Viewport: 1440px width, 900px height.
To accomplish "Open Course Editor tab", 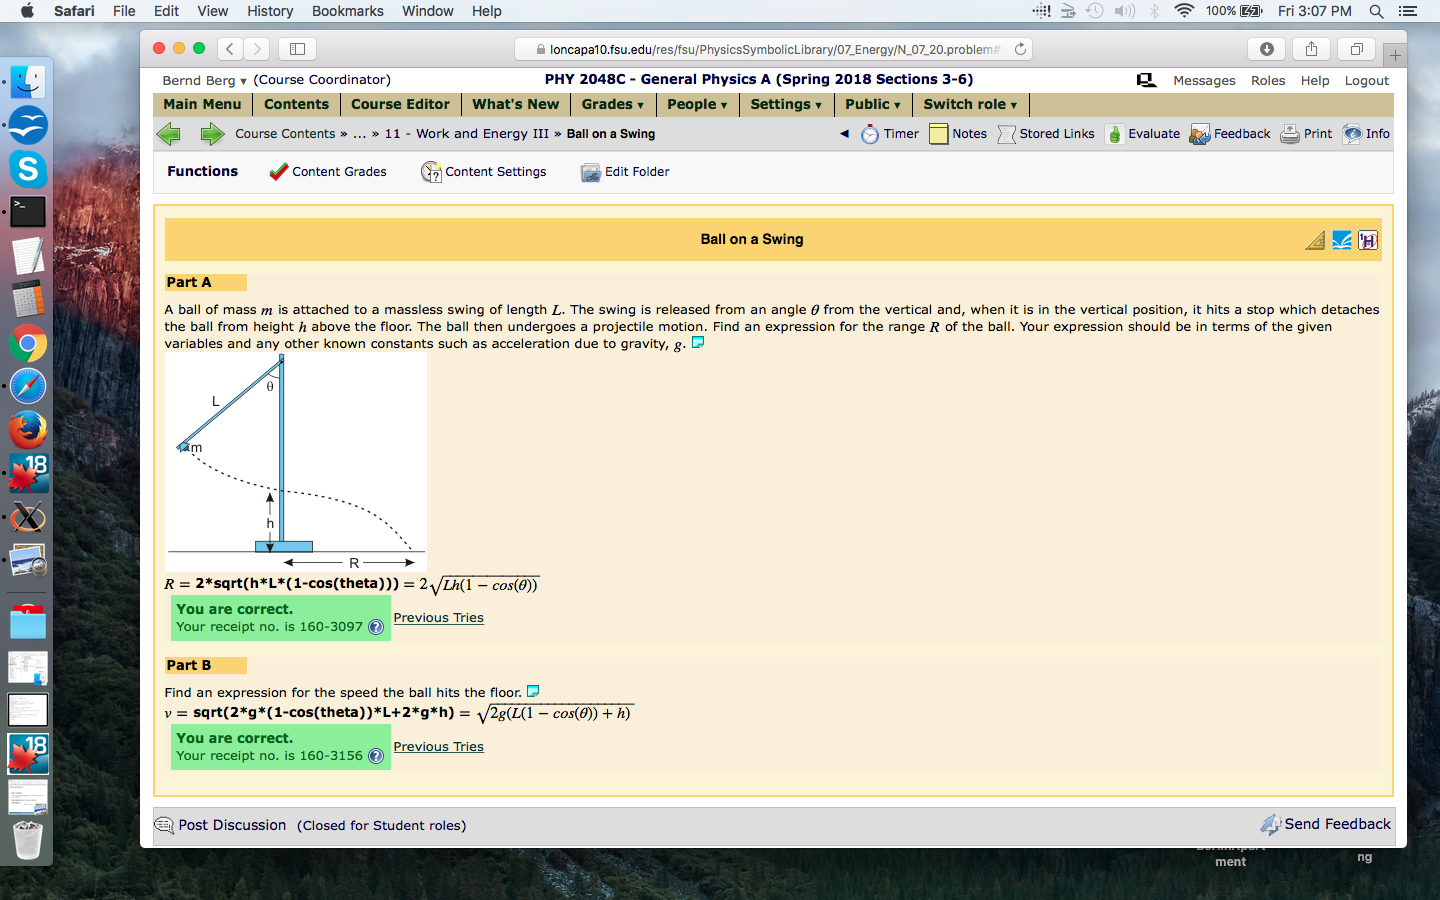I will pyautogui.click(x=400, y=104).
